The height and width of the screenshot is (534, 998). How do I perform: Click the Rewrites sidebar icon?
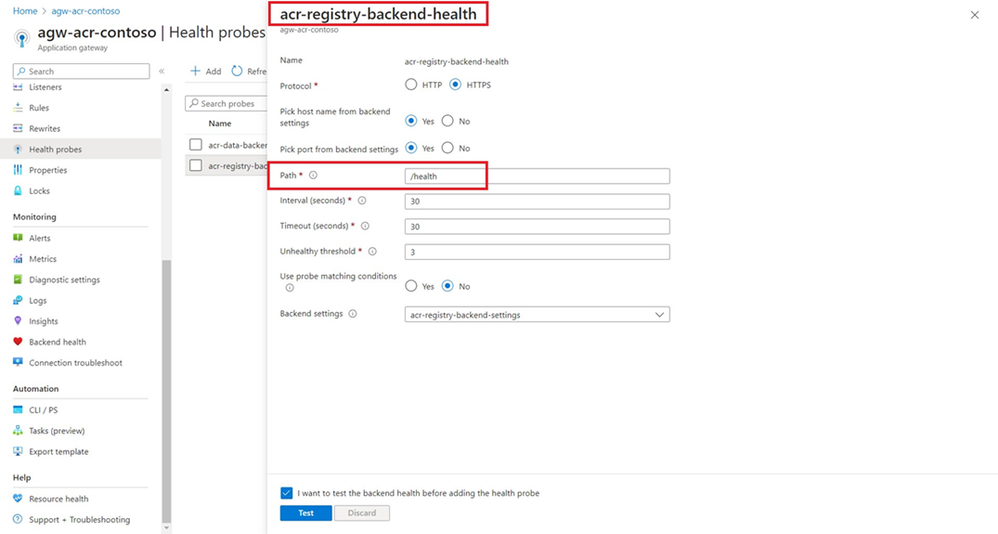point(18,129)
